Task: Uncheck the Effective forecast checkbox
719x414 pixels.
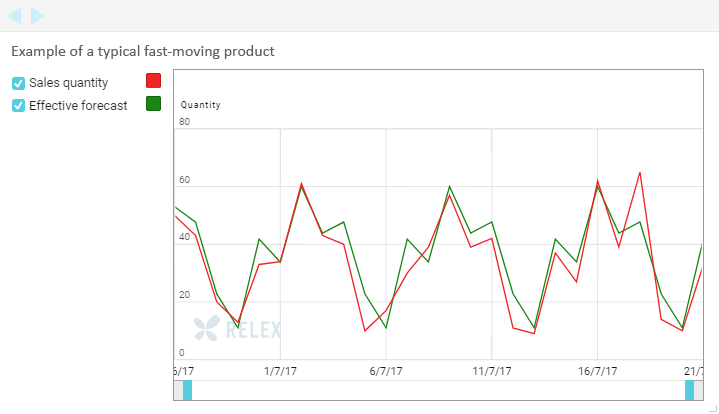Action: click(x=18, y=105)
